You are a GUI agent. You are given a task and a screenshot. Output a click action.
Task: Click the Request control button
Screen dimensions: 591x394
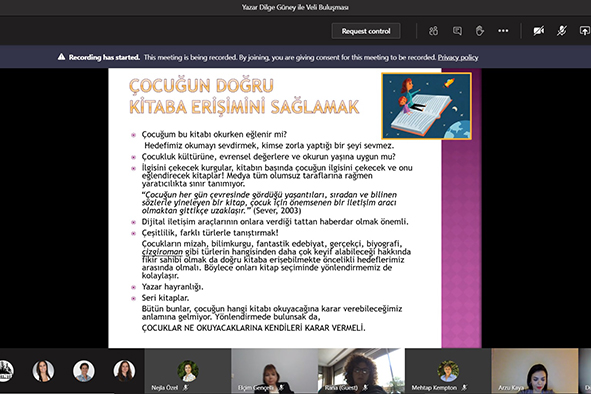coord(366,31)
